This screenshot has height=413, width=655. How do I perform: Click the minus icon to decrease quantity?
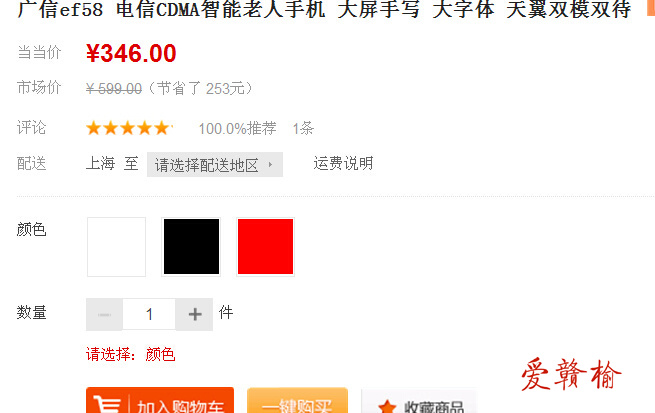pos(104,314)
